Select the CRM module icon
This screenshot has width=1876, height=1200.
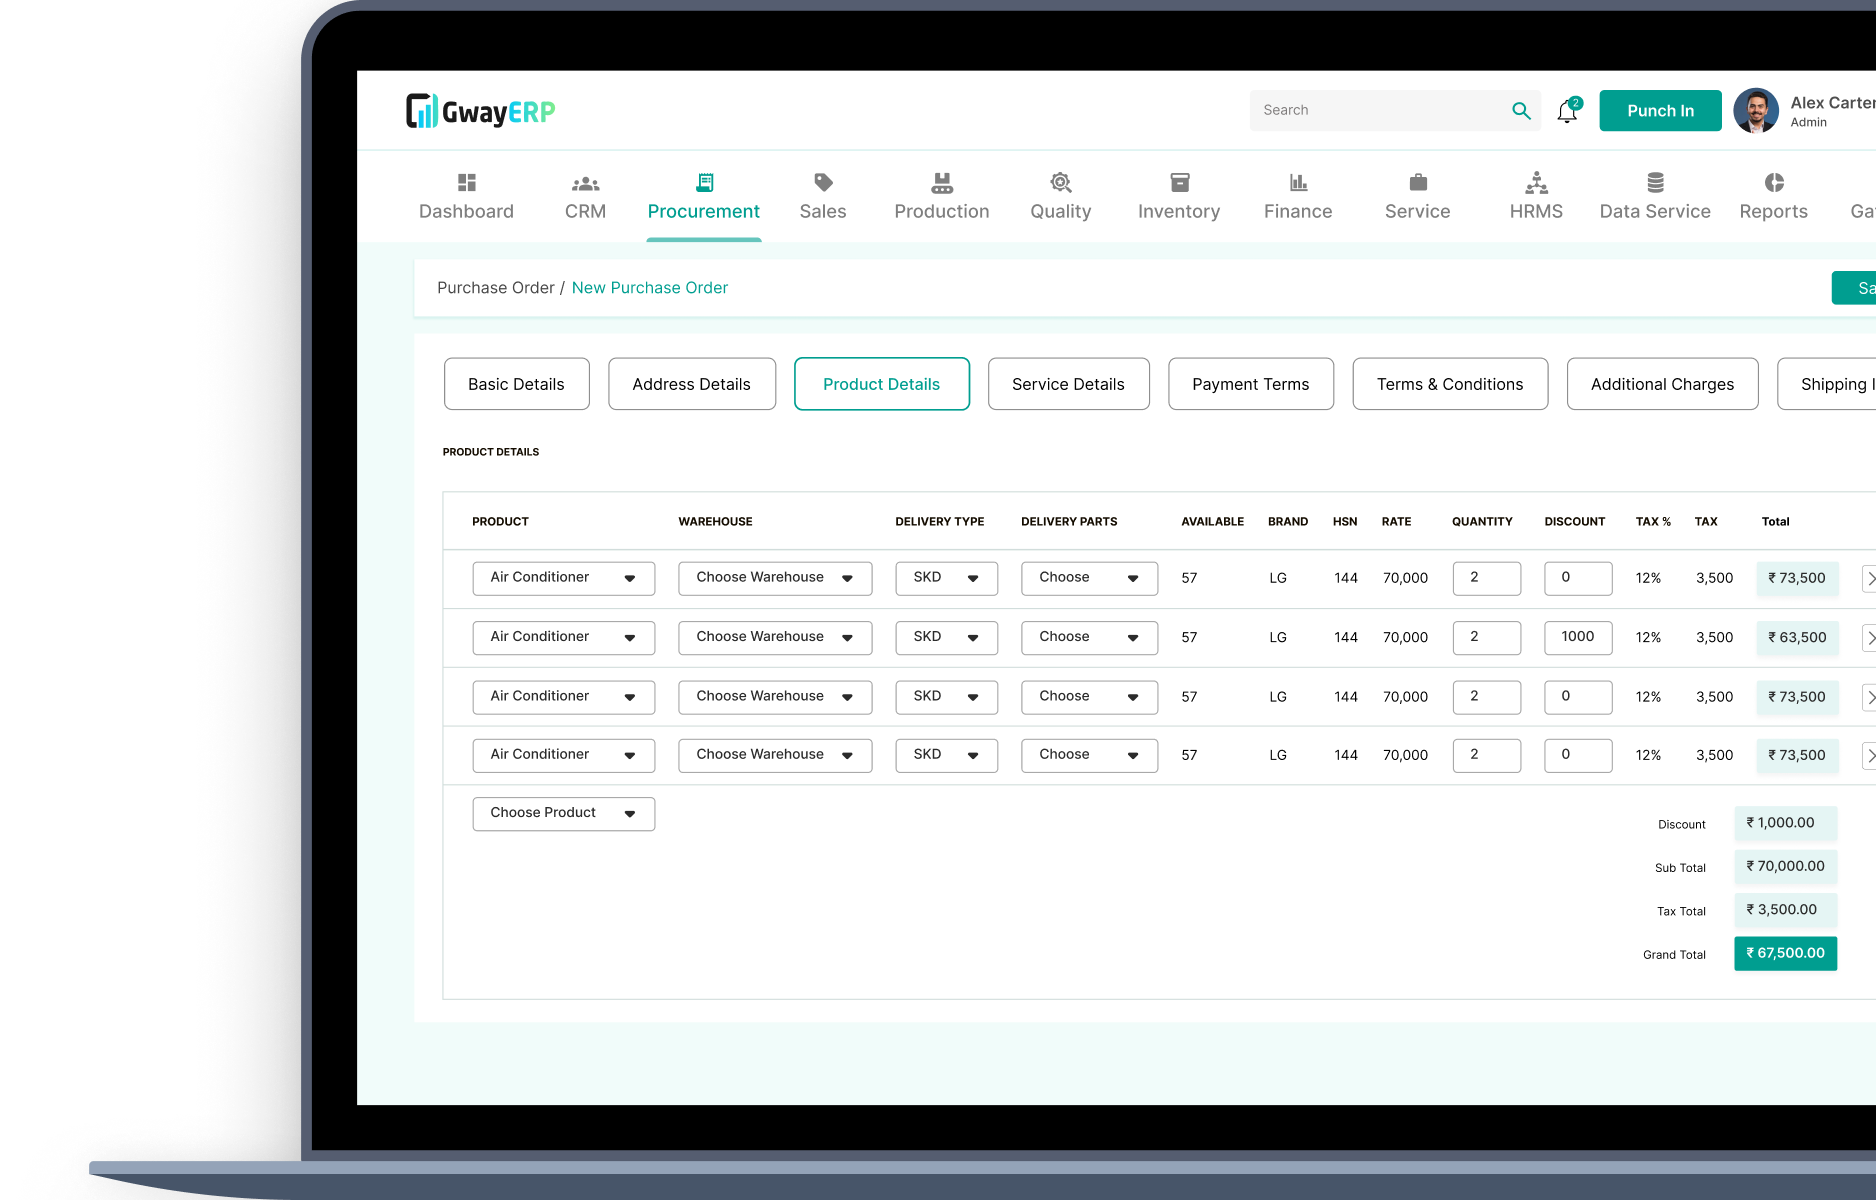[x=584, y=182]
